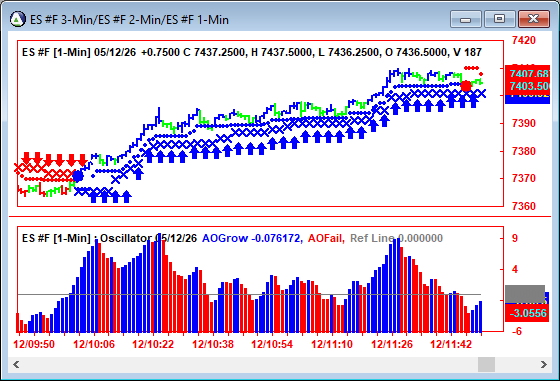Click the large blue dot signal marker
The image size is (560, 381).
point(78,176)
